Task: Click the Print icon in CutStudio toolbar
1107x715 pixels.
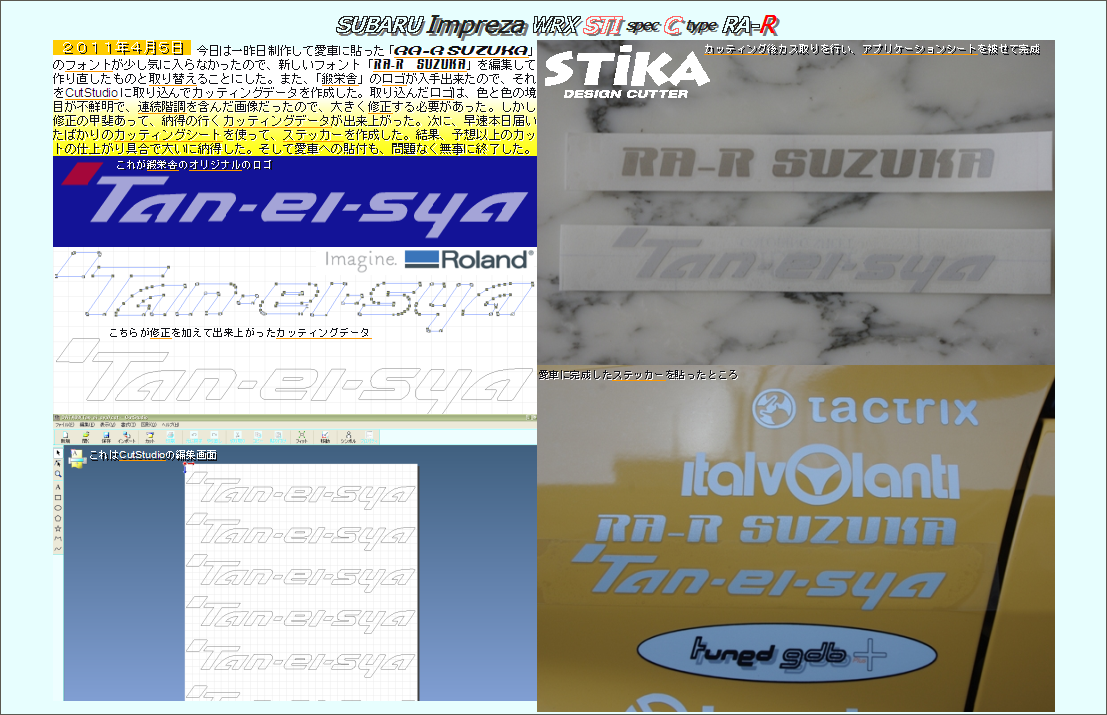Action: point(170,437)
